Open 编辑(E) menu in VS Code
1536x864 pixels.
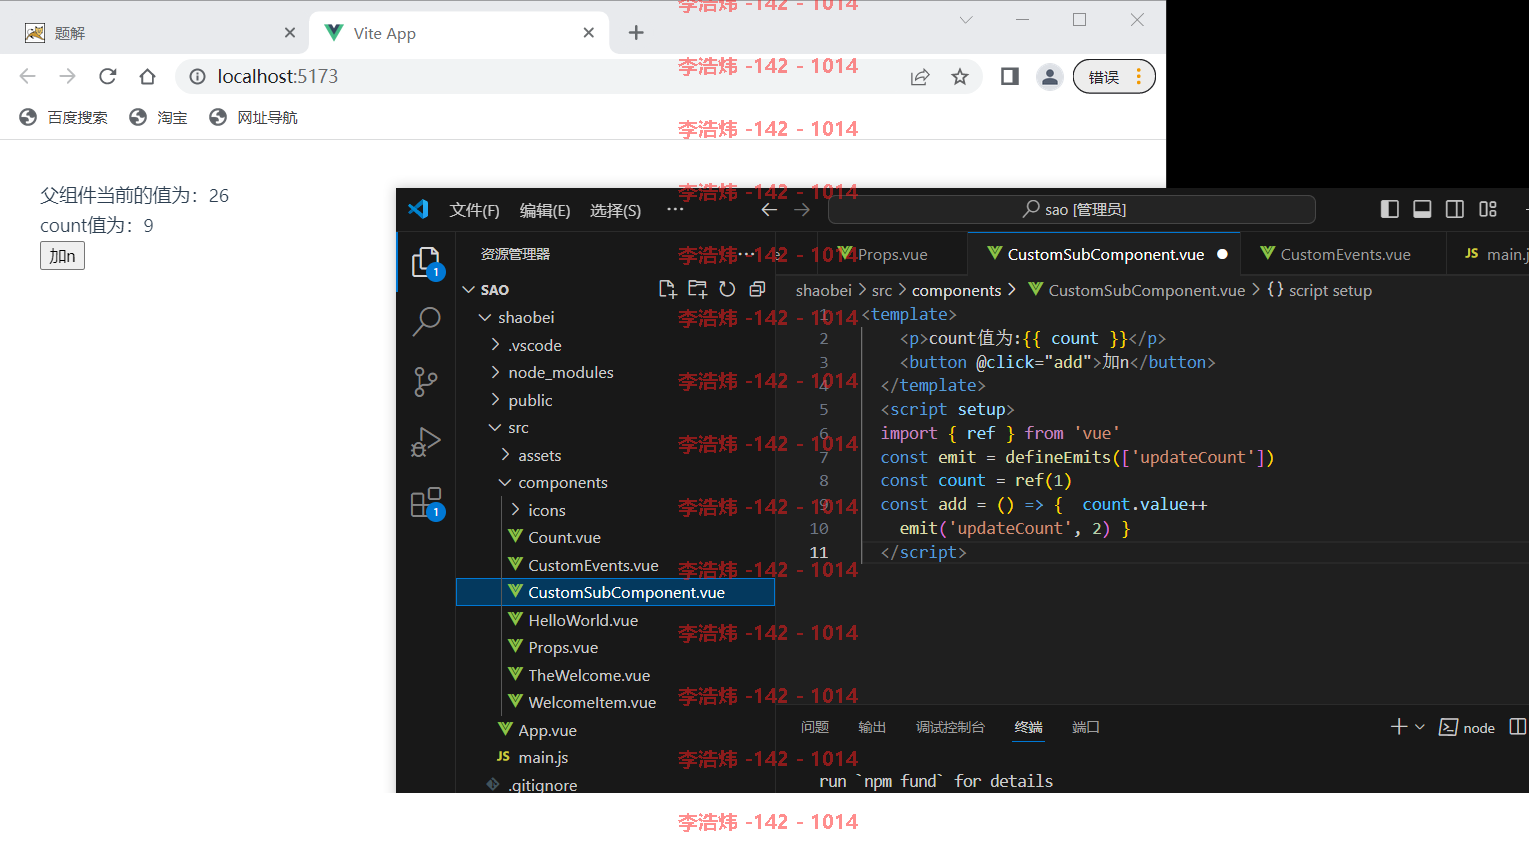point(545,210)
